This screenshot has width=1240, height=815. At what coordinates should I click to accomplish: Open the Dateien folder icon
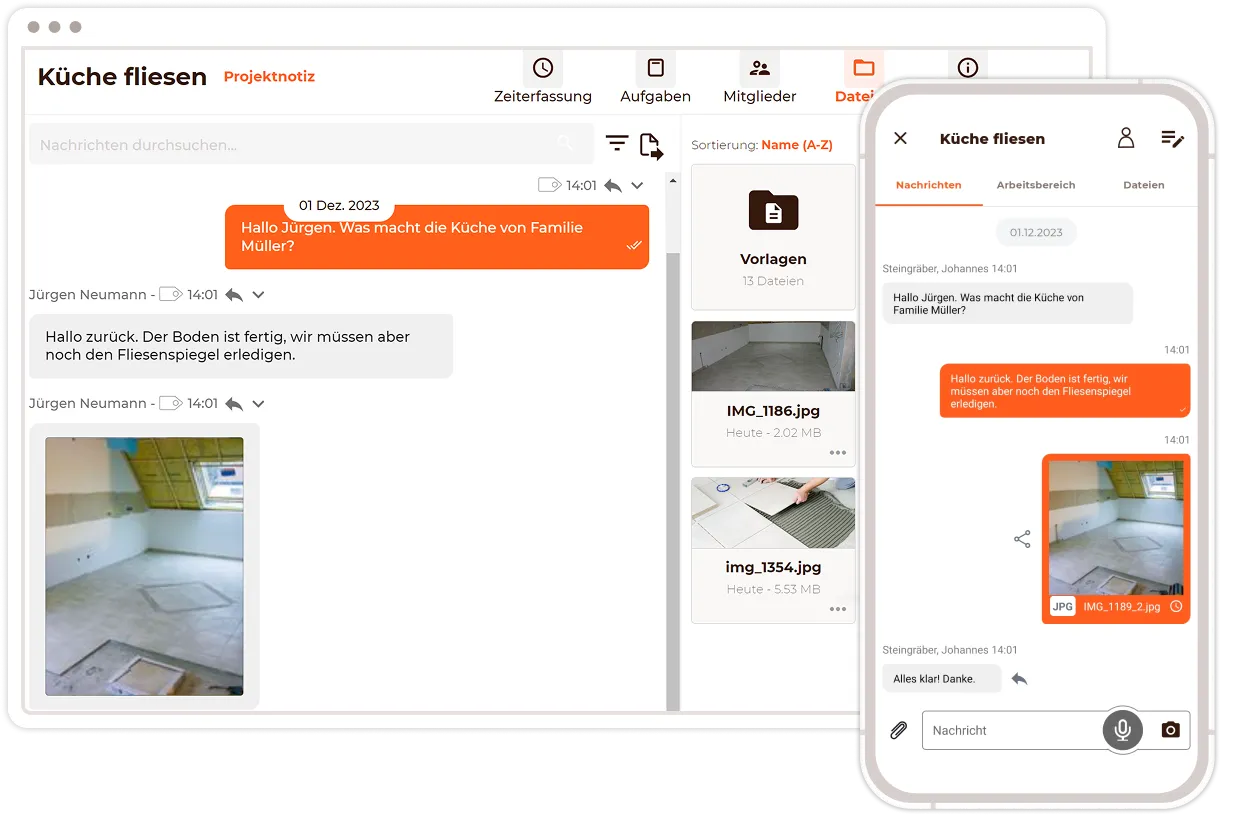(x=864, y=68)
